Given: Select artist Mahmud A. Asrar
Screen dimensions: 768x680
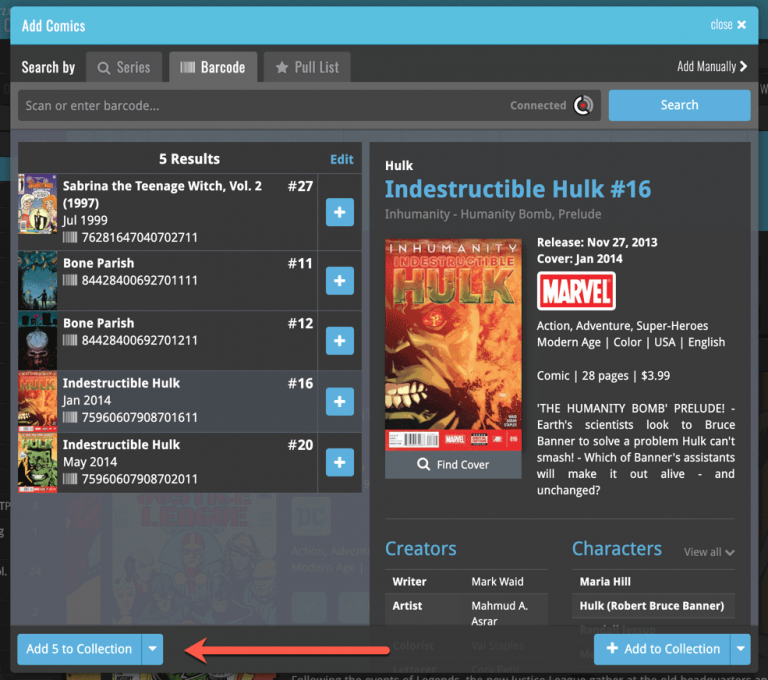Looking at the screenshot, I should click(x=500, y=613).
